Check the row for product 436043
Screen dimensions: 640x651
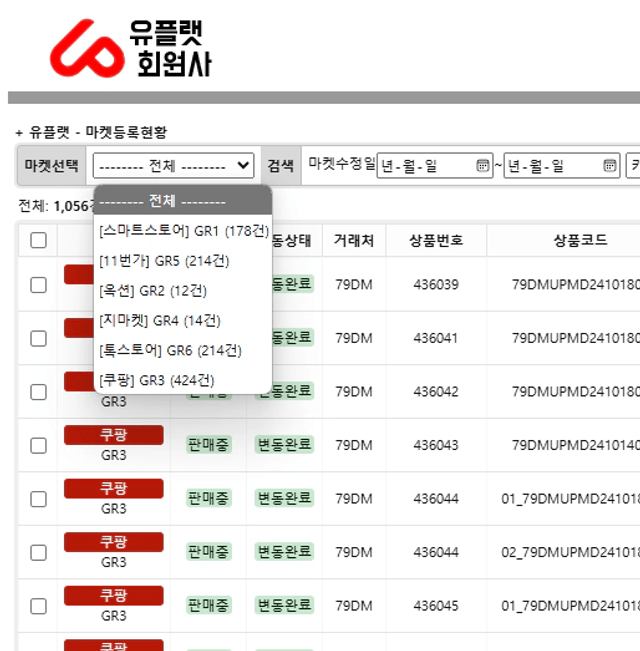coord(38,445)
